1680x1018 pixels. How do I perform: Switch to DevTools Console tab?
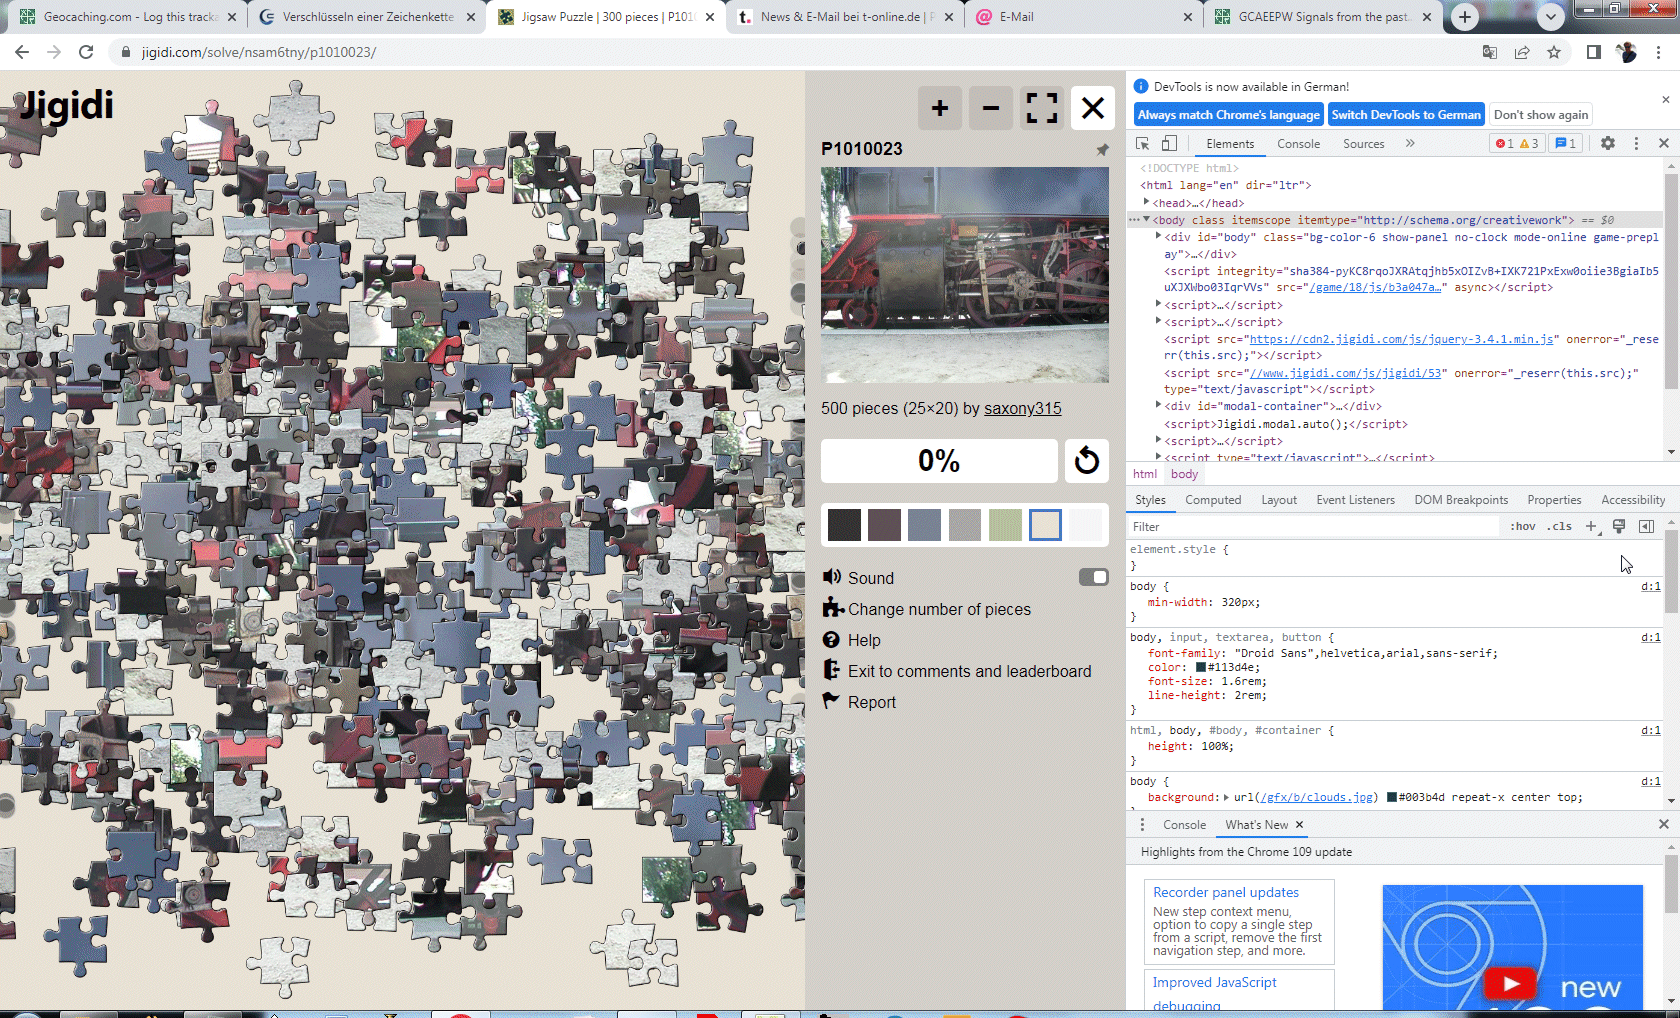(1298, 144)
